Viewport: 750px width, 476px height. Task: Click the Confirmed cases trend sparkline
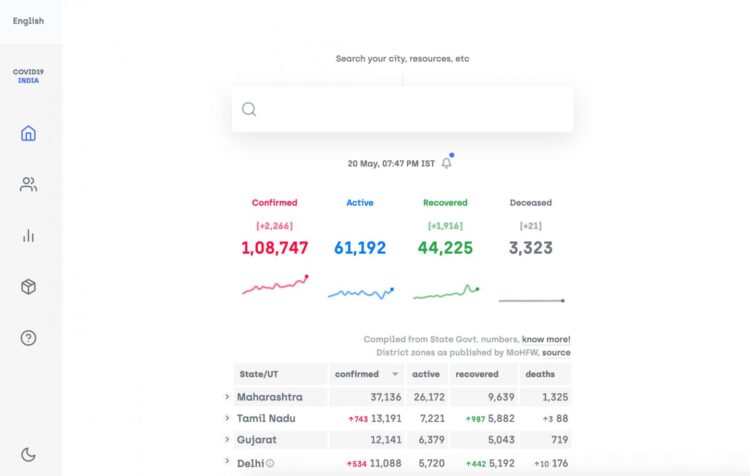[275, 286]
